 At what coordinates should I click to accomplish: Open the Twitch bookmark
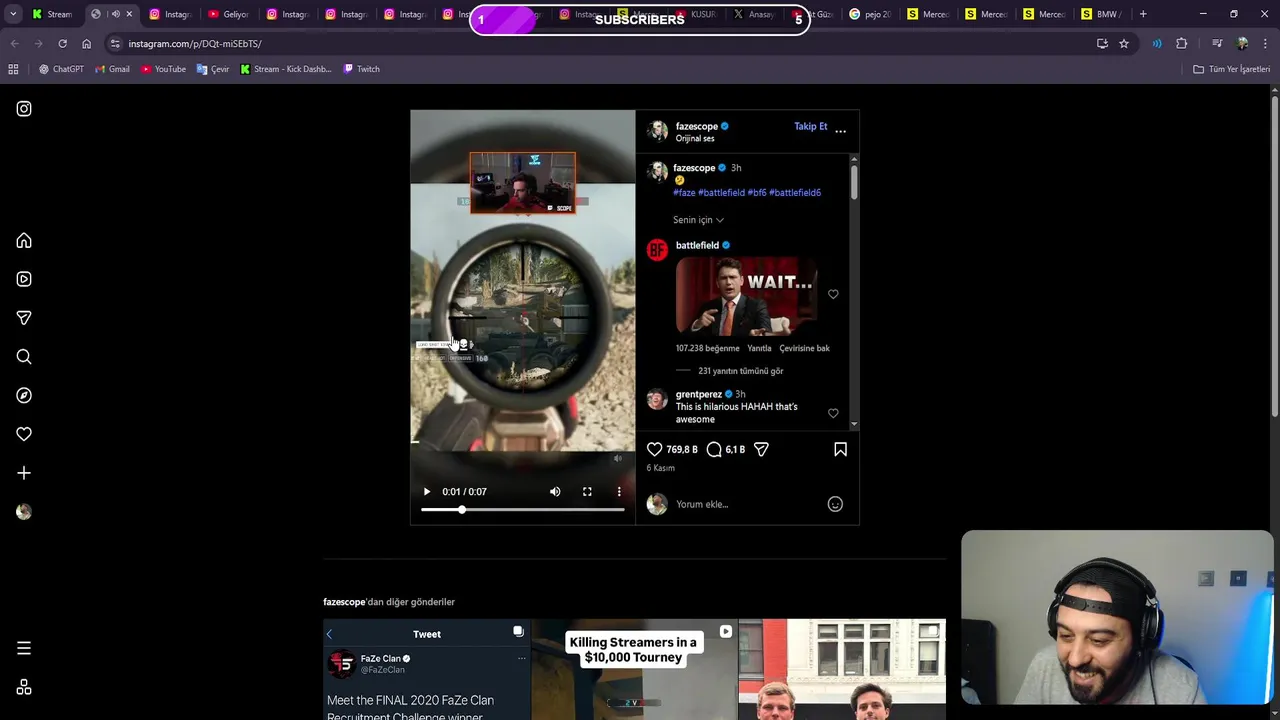pos(361,69)
